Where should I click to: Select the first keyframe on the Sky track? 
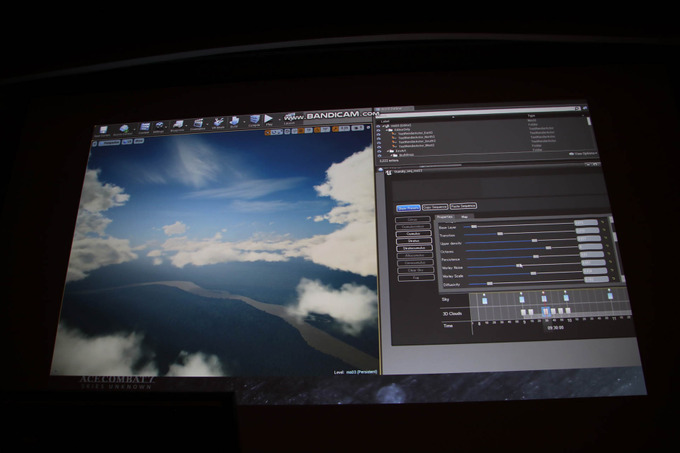(x=484, y=301)
